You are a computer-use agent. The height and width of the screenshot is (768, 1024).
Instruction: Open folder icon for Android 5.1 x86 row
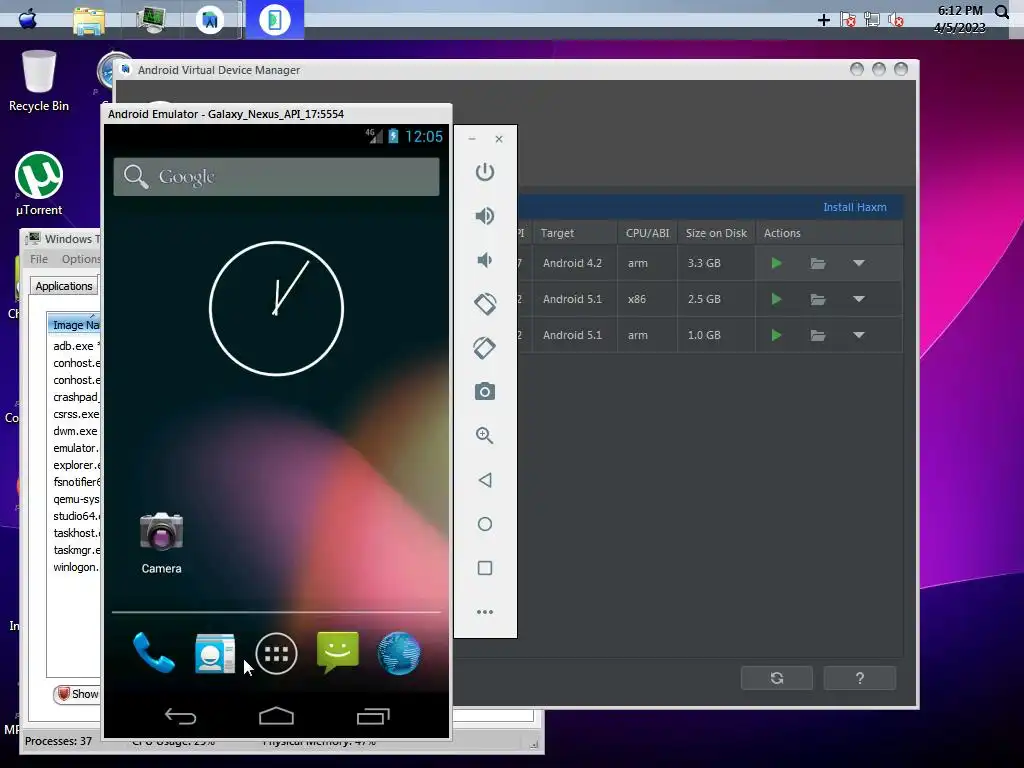pos(818,299)
